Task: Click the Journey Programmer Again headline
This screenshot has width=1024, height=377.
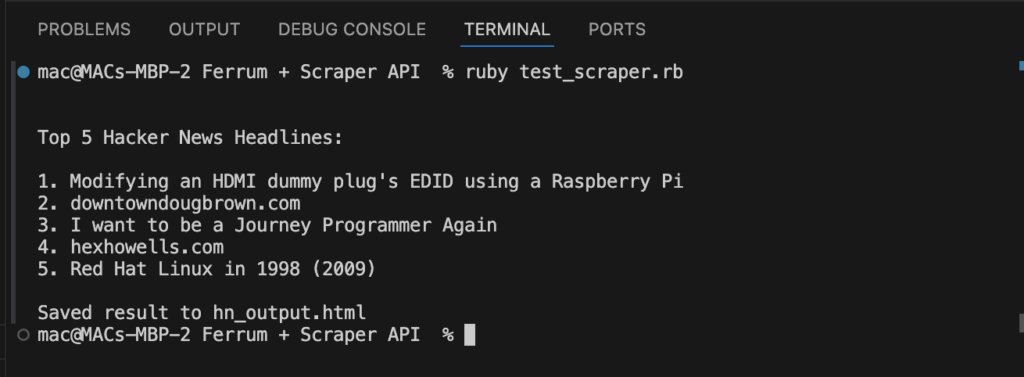Action: (x=283, y=225)
